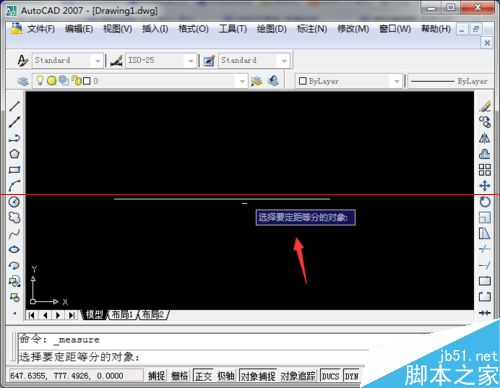Toggle 正交 ortho mode
Viewport: 500px width, 388px height.
(203, 376)
